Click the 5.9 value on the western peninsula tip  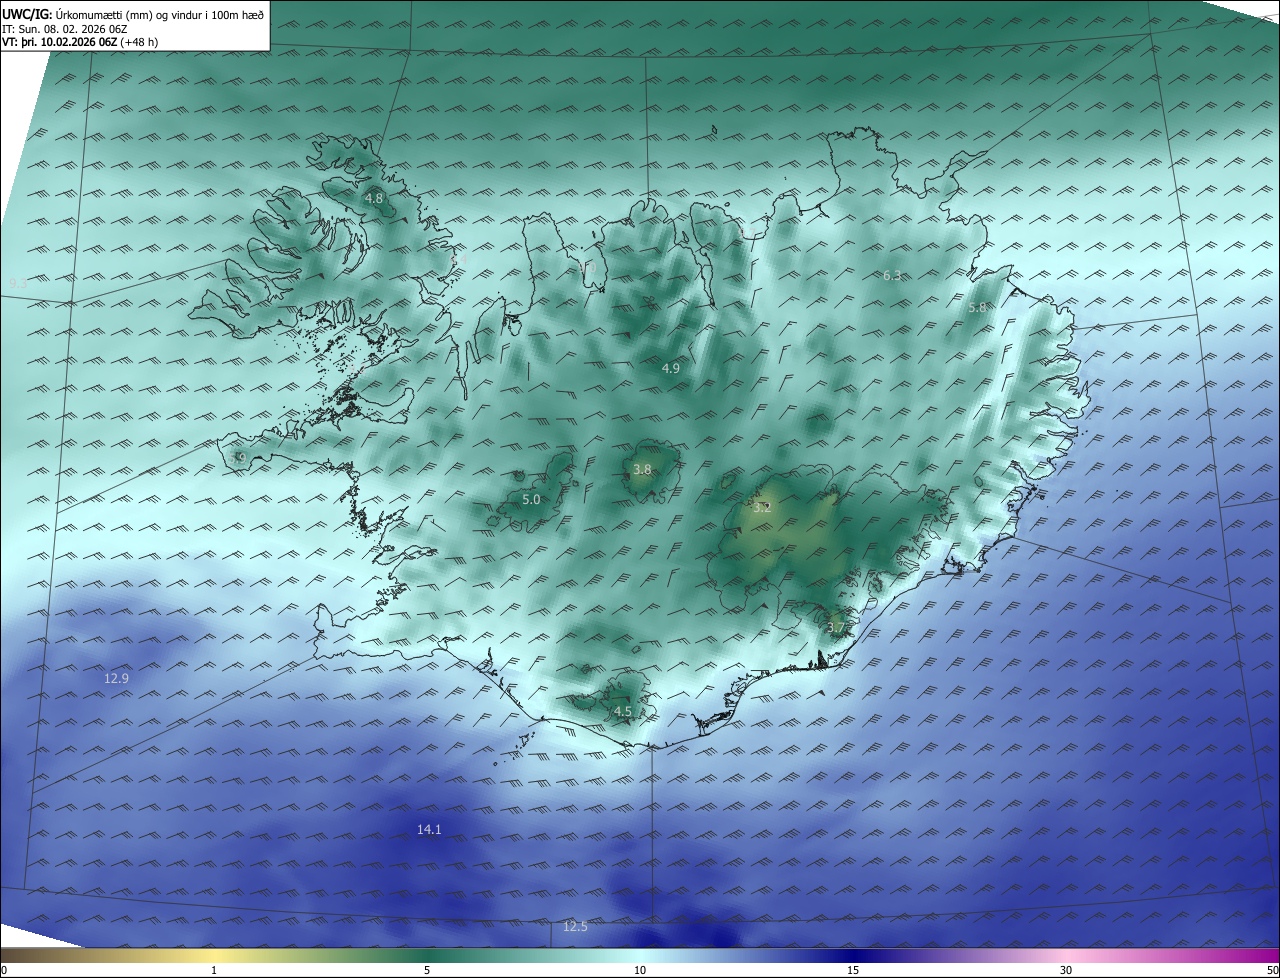click(x=237, y=457)
